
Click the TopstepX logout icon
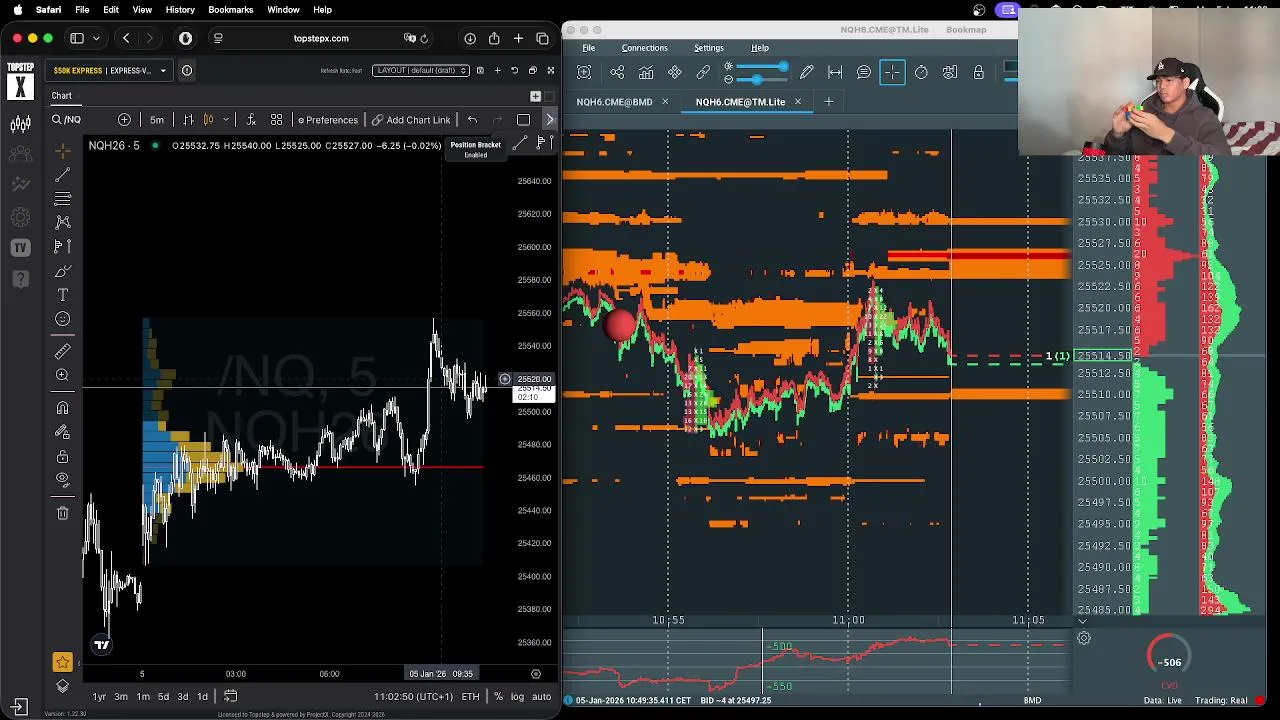(x=20, y=706)
